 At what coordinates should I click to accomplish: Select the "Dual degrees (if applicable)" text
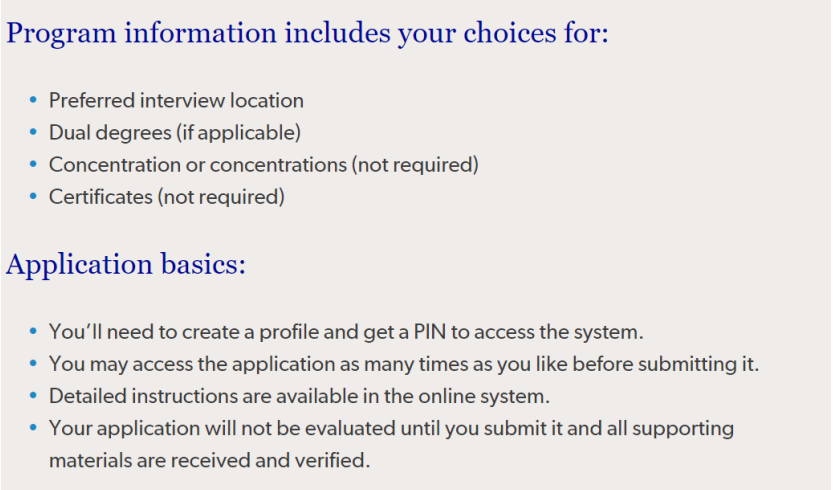click(x=175, y=133)
